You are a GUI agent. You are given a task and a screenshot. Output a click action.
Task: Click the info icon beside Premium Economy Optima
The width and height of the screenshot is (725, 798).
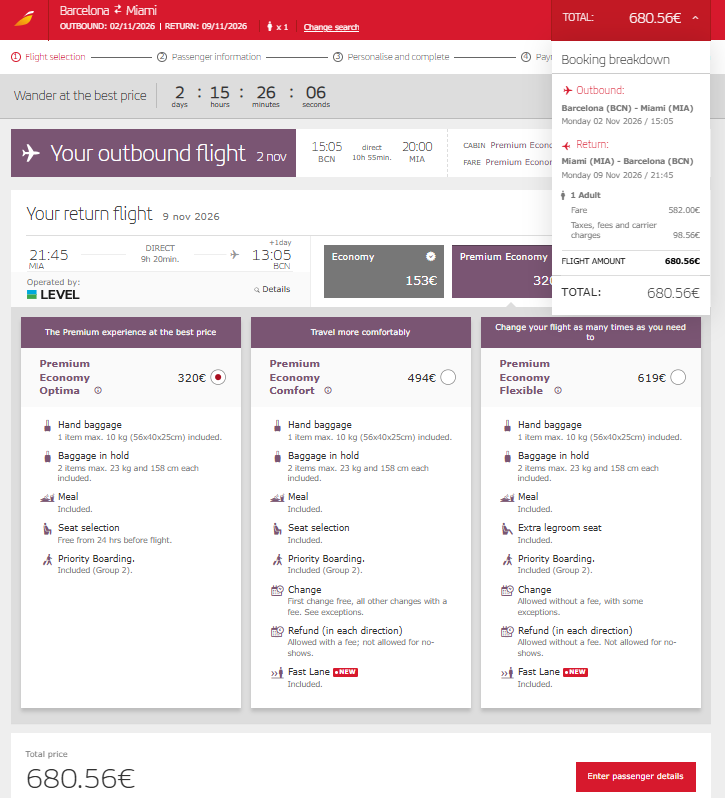click(x=98, y=390)
